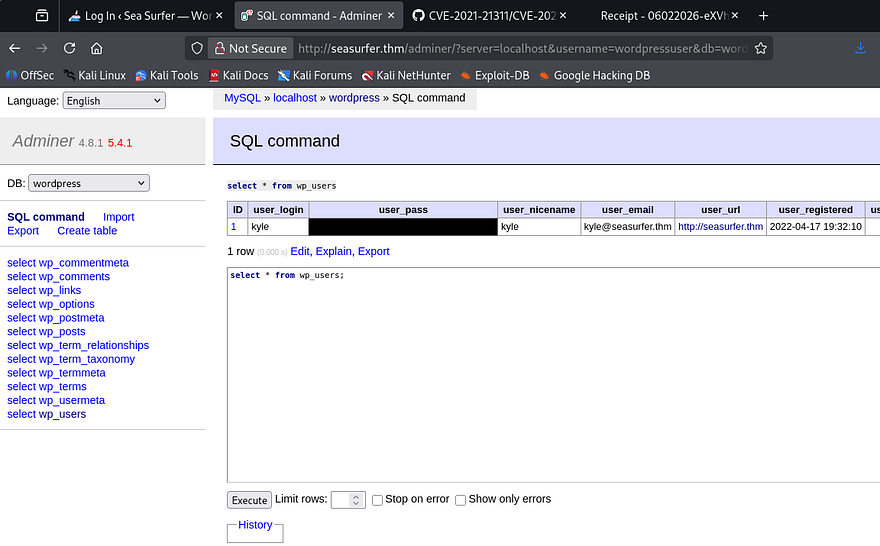Bookmark page with the star icon

[761, 48]
